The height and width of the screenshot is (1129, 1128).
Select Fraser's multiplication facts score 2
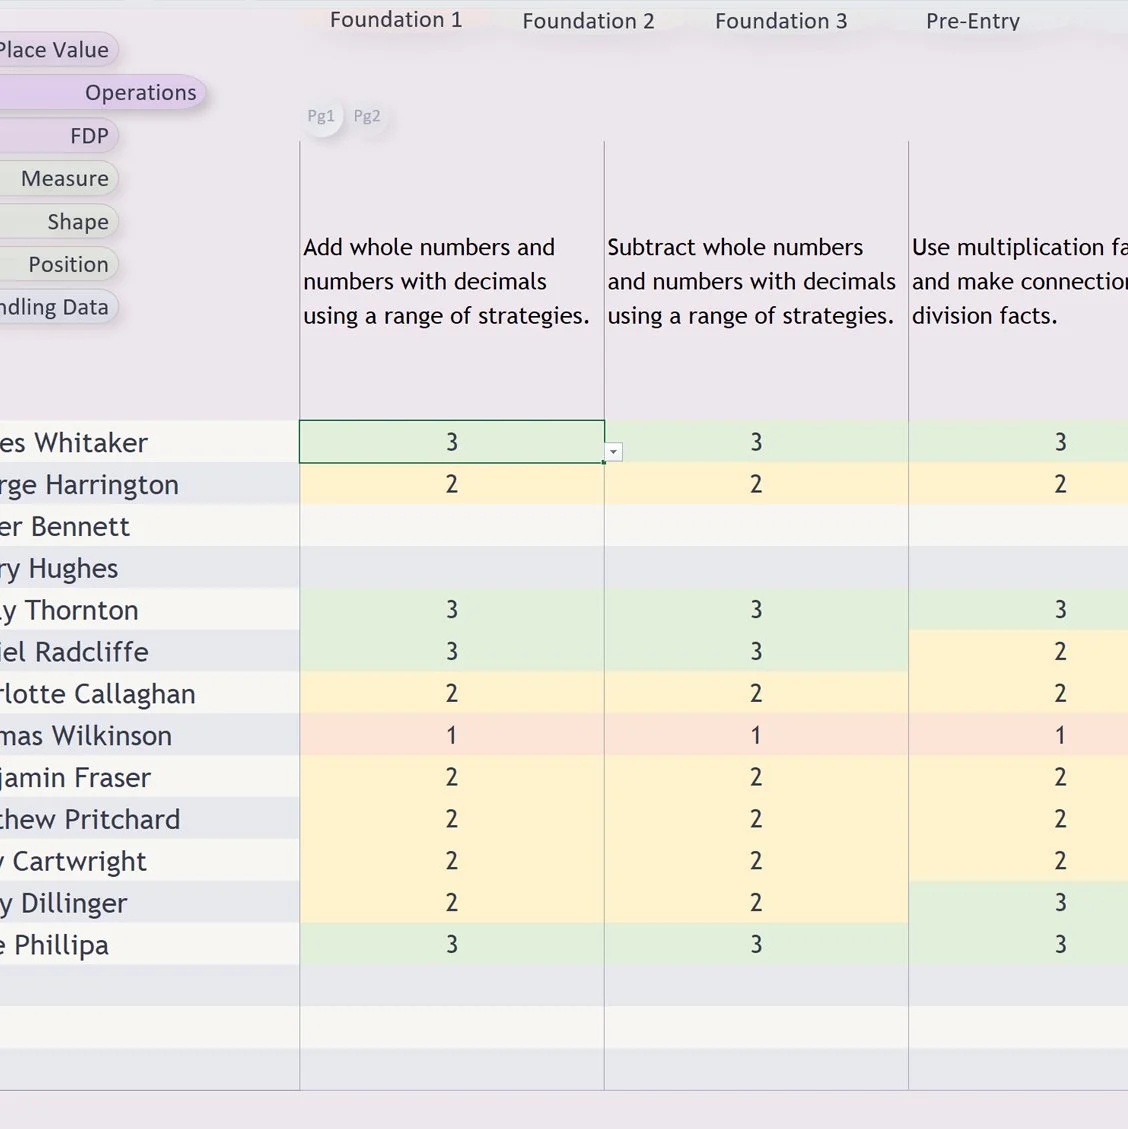coord(1019,776)
